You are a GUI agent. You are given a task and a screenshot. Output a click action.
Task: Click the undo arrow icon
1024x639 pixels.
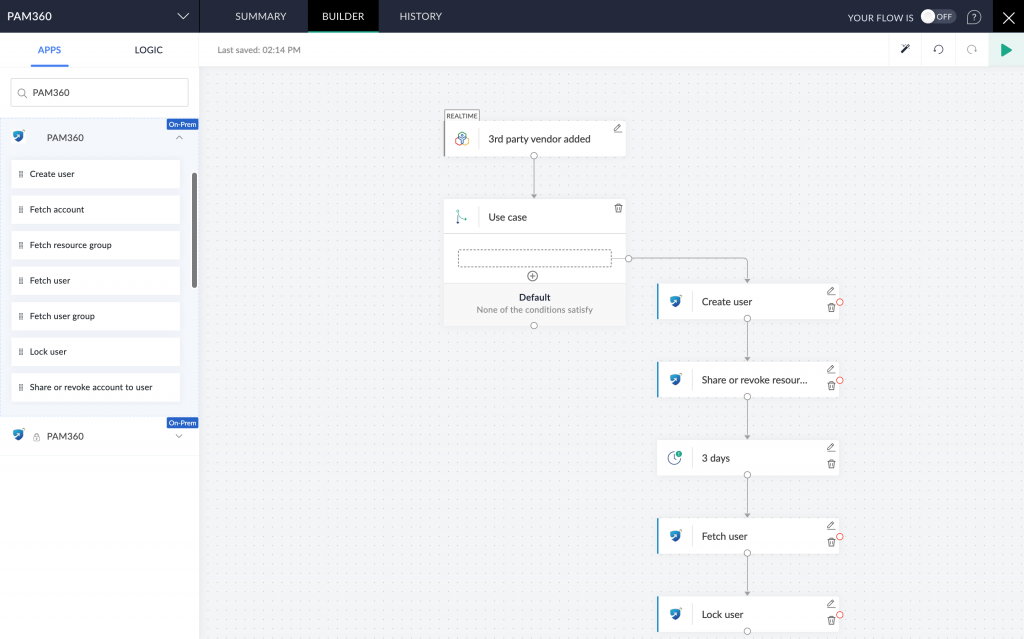[938, 50]
